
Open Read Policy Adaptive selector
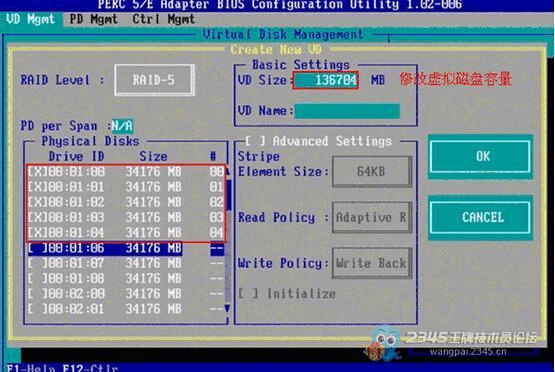372,217
